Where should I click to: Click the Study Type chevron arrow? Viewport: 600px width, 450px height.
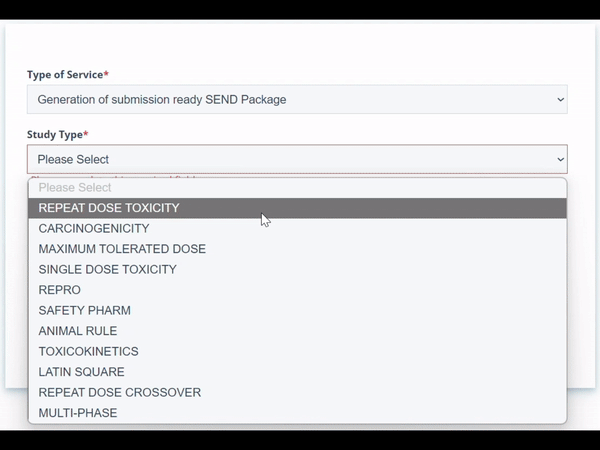tap(560, 159)
